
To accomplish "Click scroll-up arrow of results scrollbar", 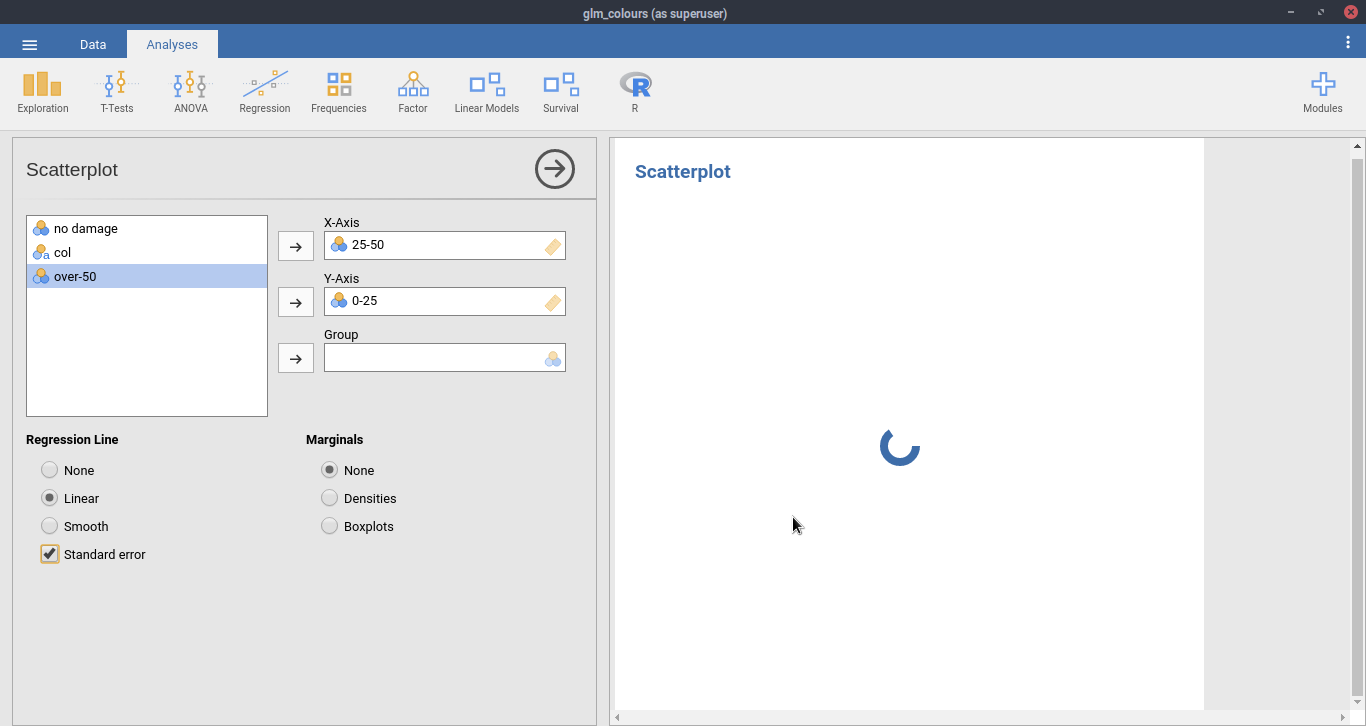I will point(1357,145).
